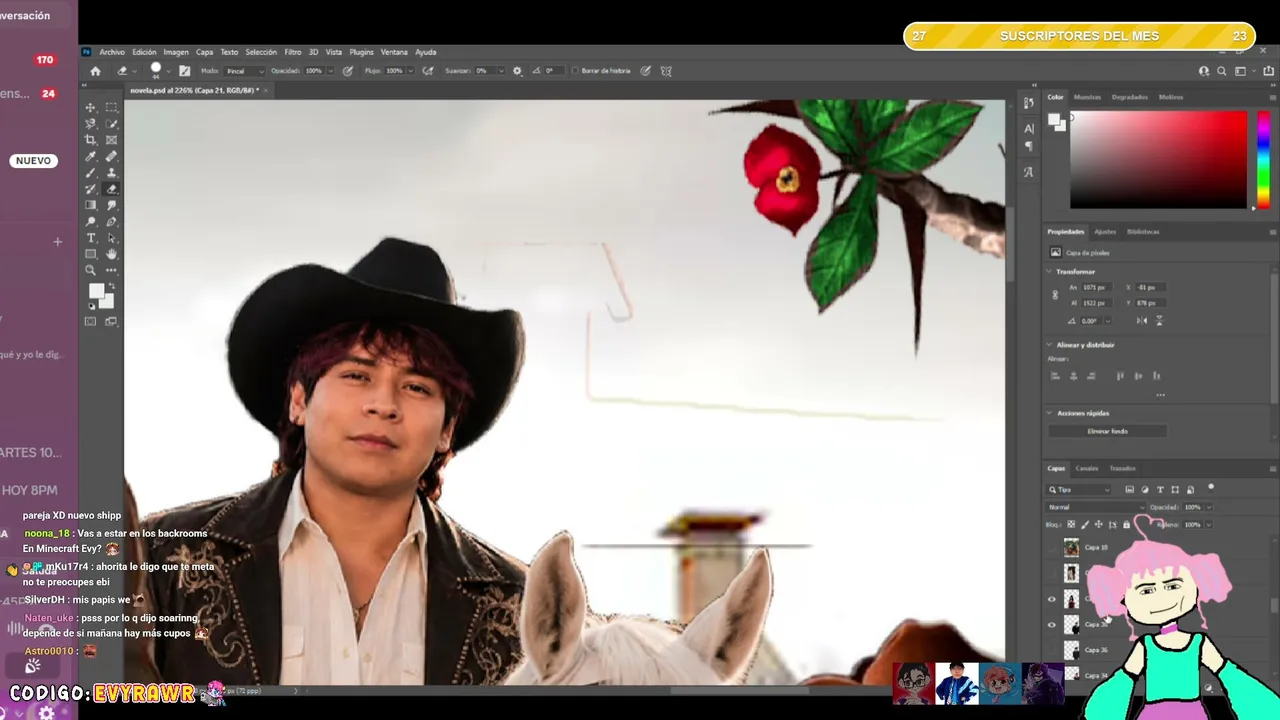Select the Zoom tool
This screenshot has width=1280, height=720.
91,270
